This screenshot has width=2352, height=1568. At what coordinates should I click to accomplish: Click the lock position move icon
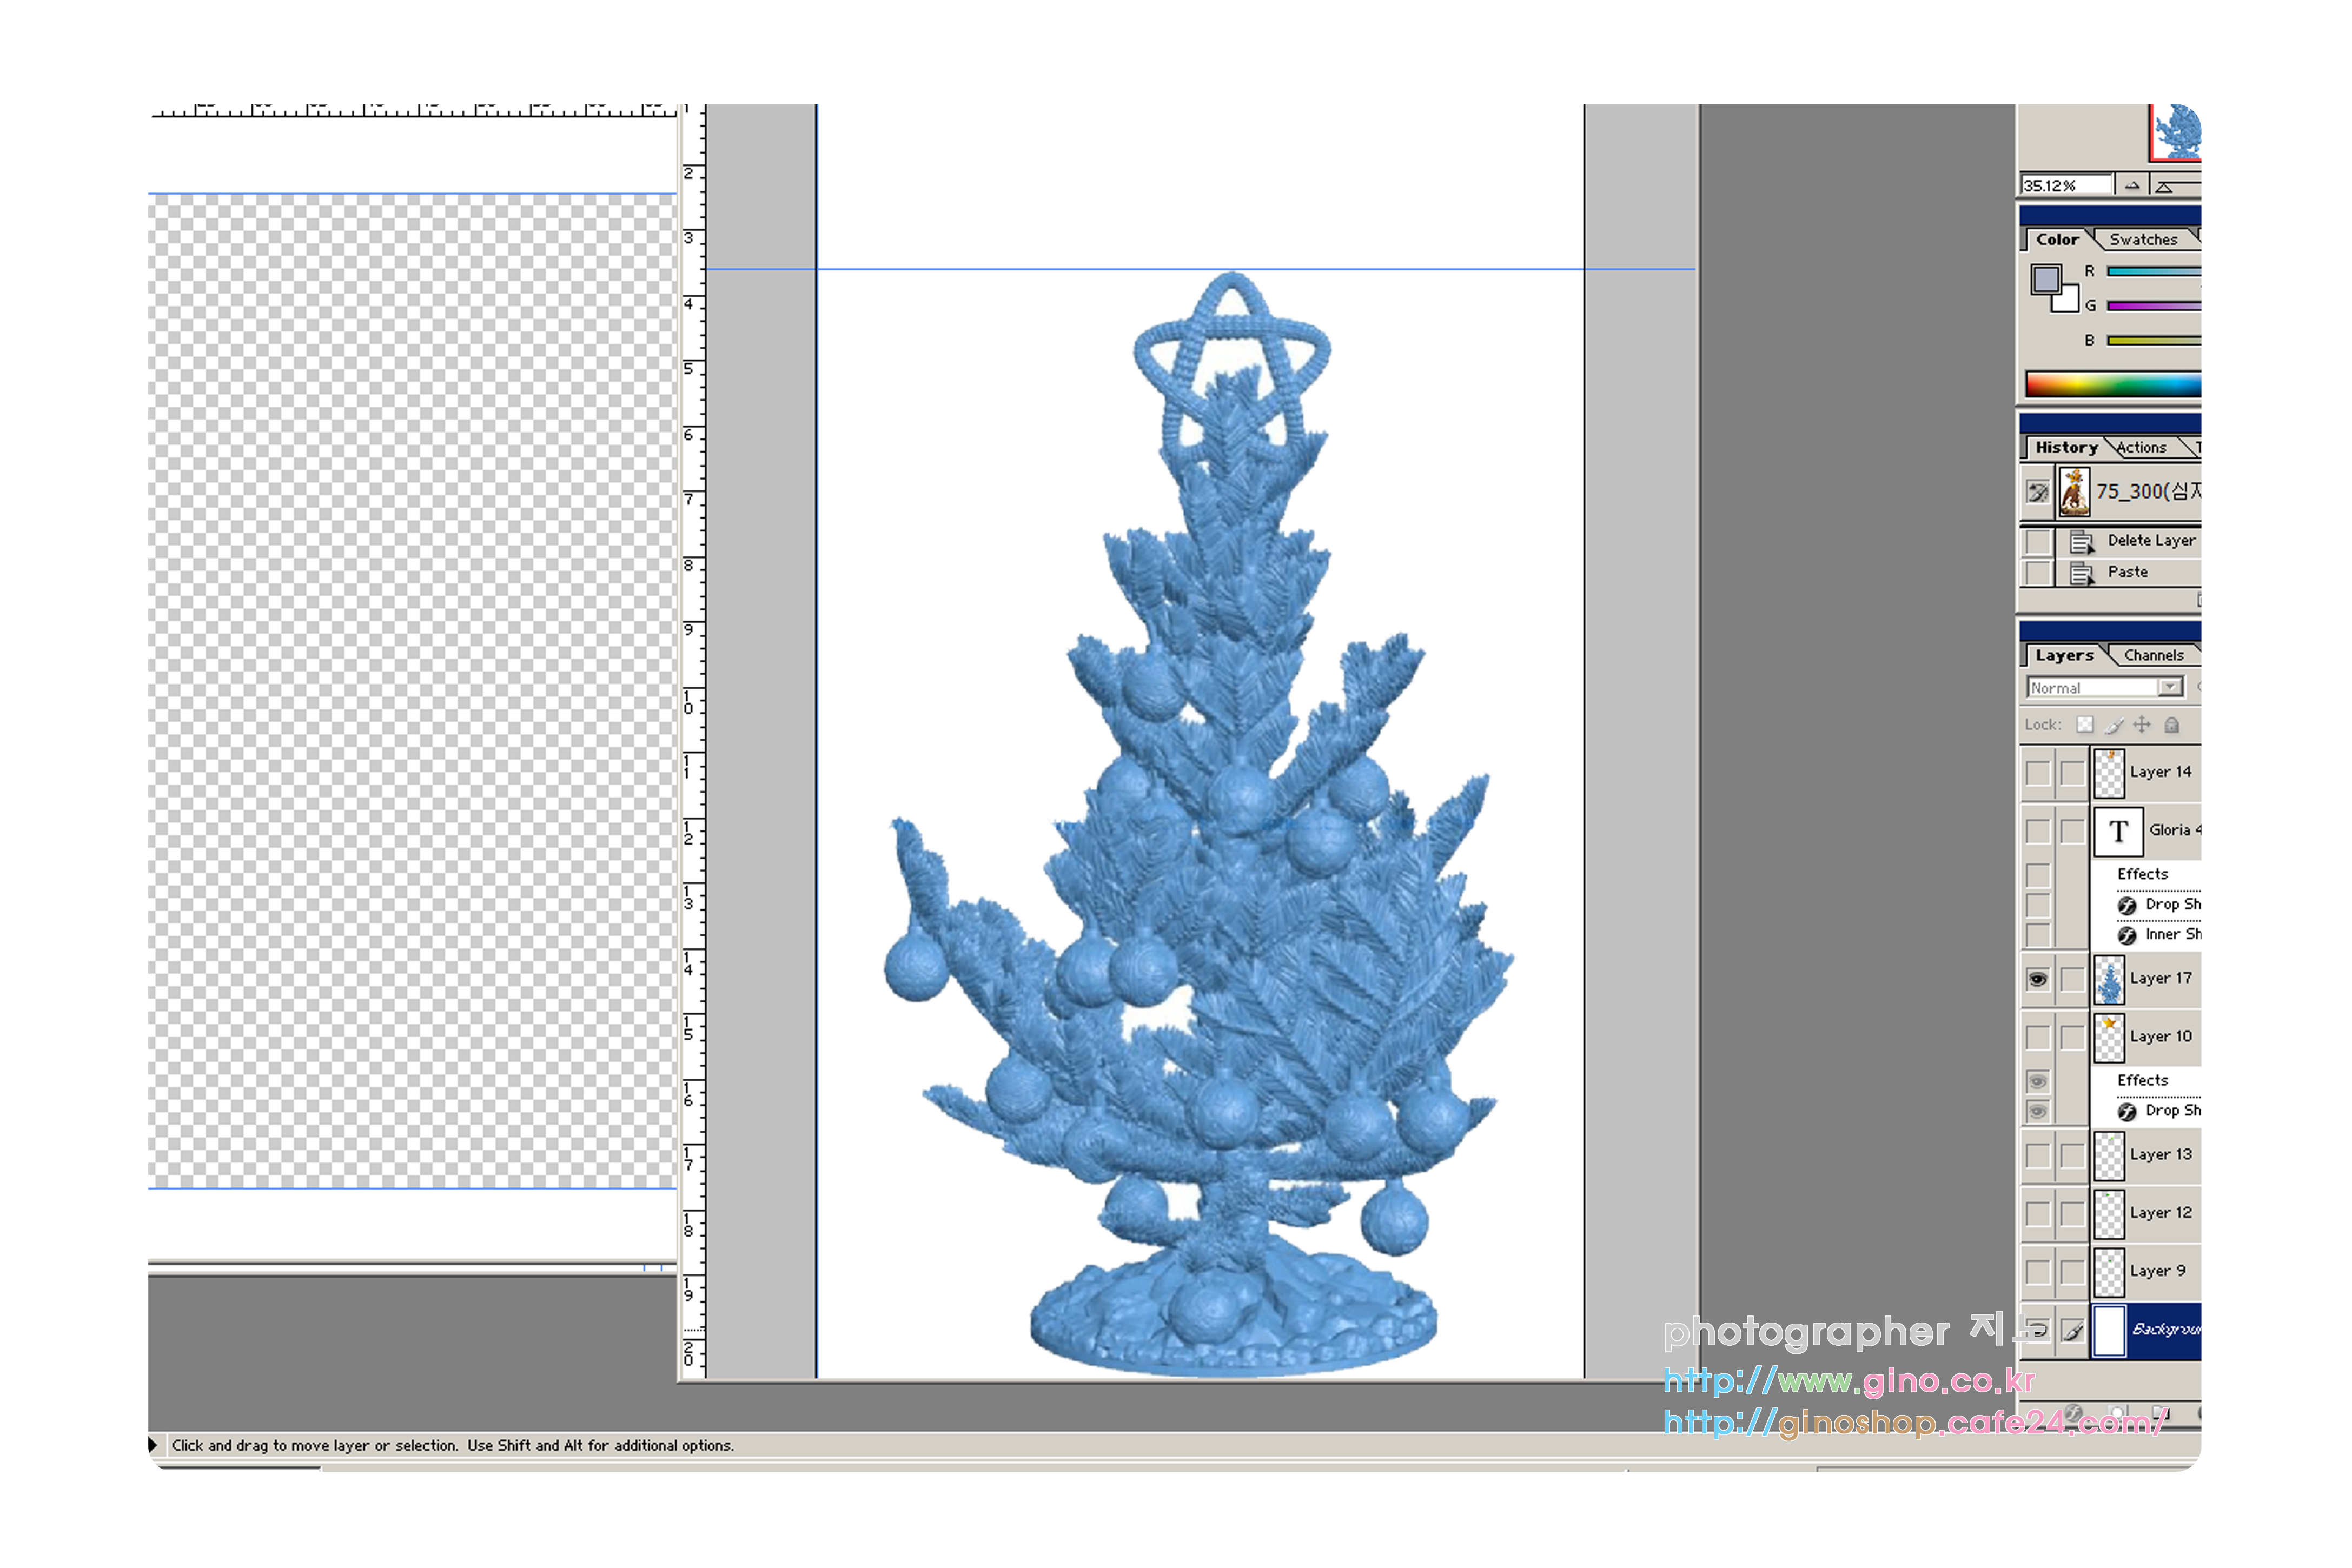pos(2141,724)
